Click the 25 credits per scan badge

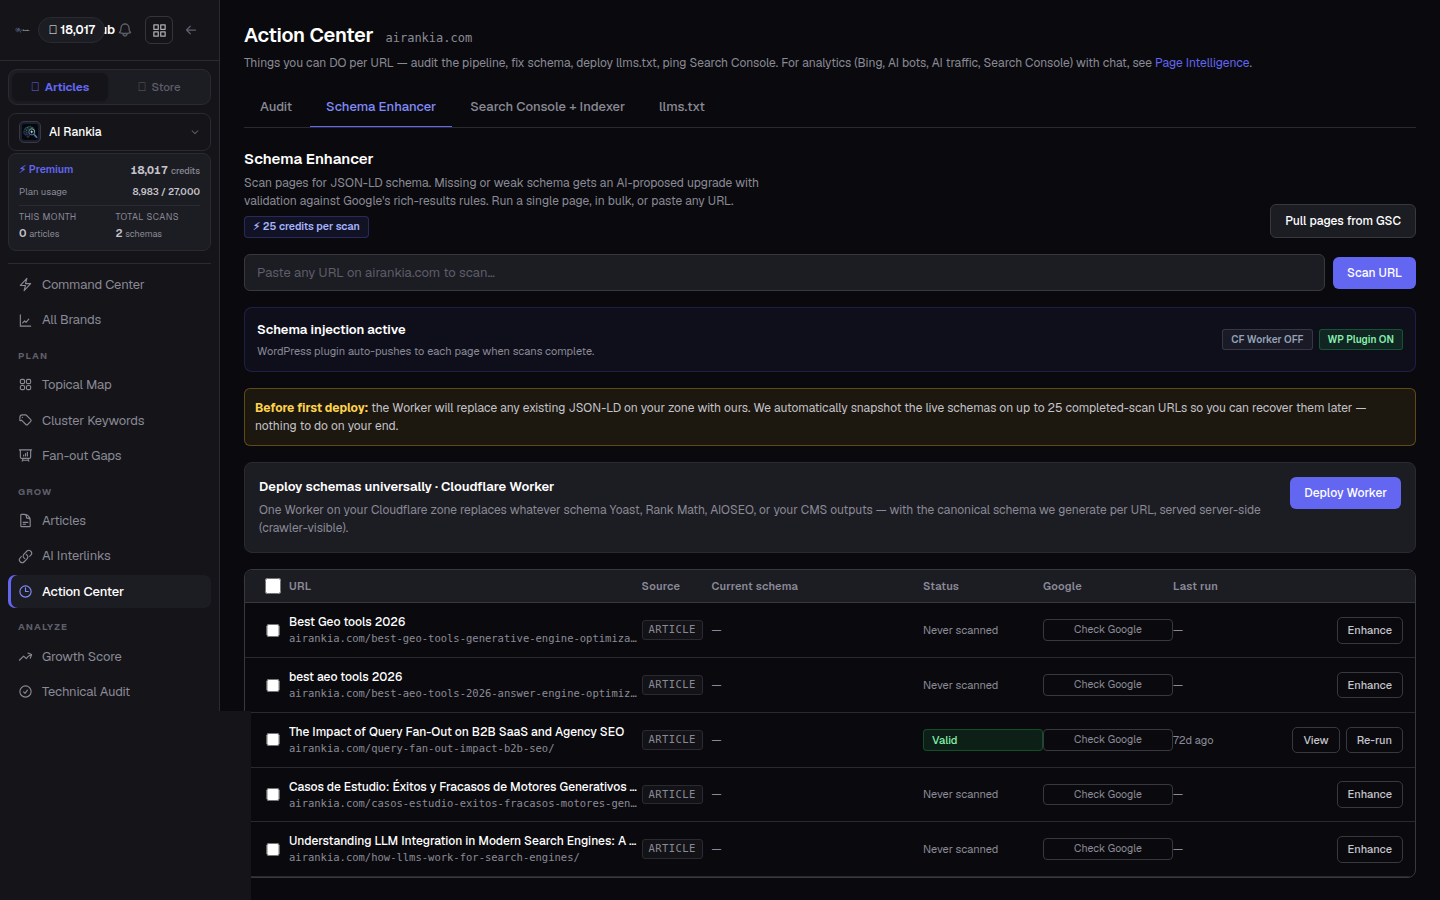pos(306,227)
